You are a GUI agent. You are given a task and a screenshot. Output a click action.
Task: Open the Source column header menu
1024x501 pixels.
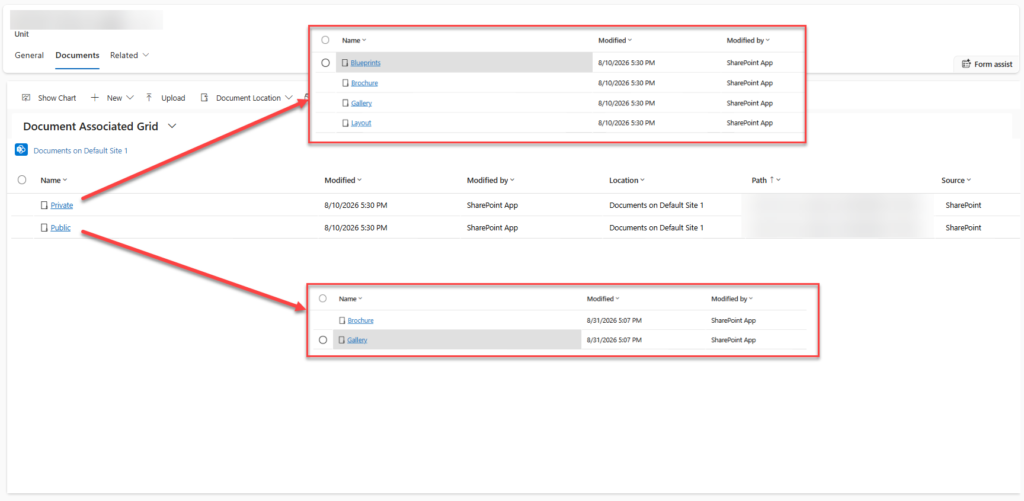pos(968,180)
